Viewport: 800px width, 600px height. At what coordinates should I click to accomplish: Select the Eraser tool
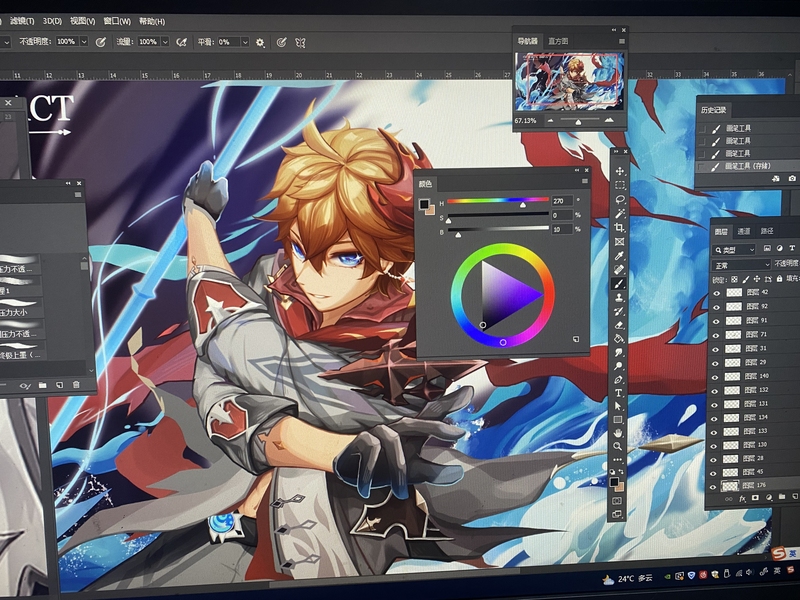pyautogui.click(x=619, y=325)
